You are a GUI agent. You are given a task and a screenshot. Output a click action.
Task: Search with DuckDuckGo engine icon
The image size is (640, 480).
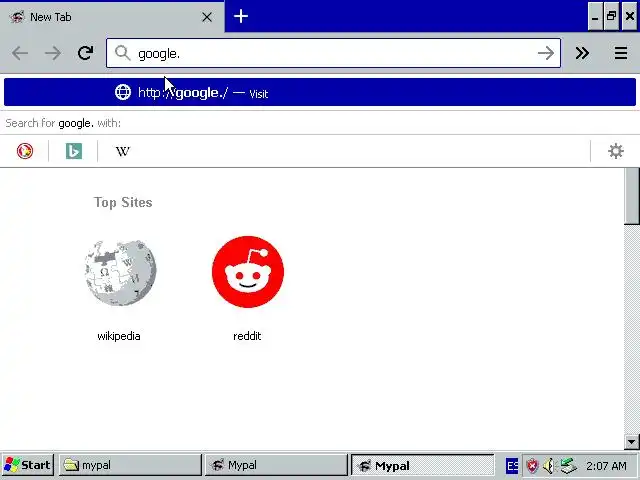click(x=25, y=151)
